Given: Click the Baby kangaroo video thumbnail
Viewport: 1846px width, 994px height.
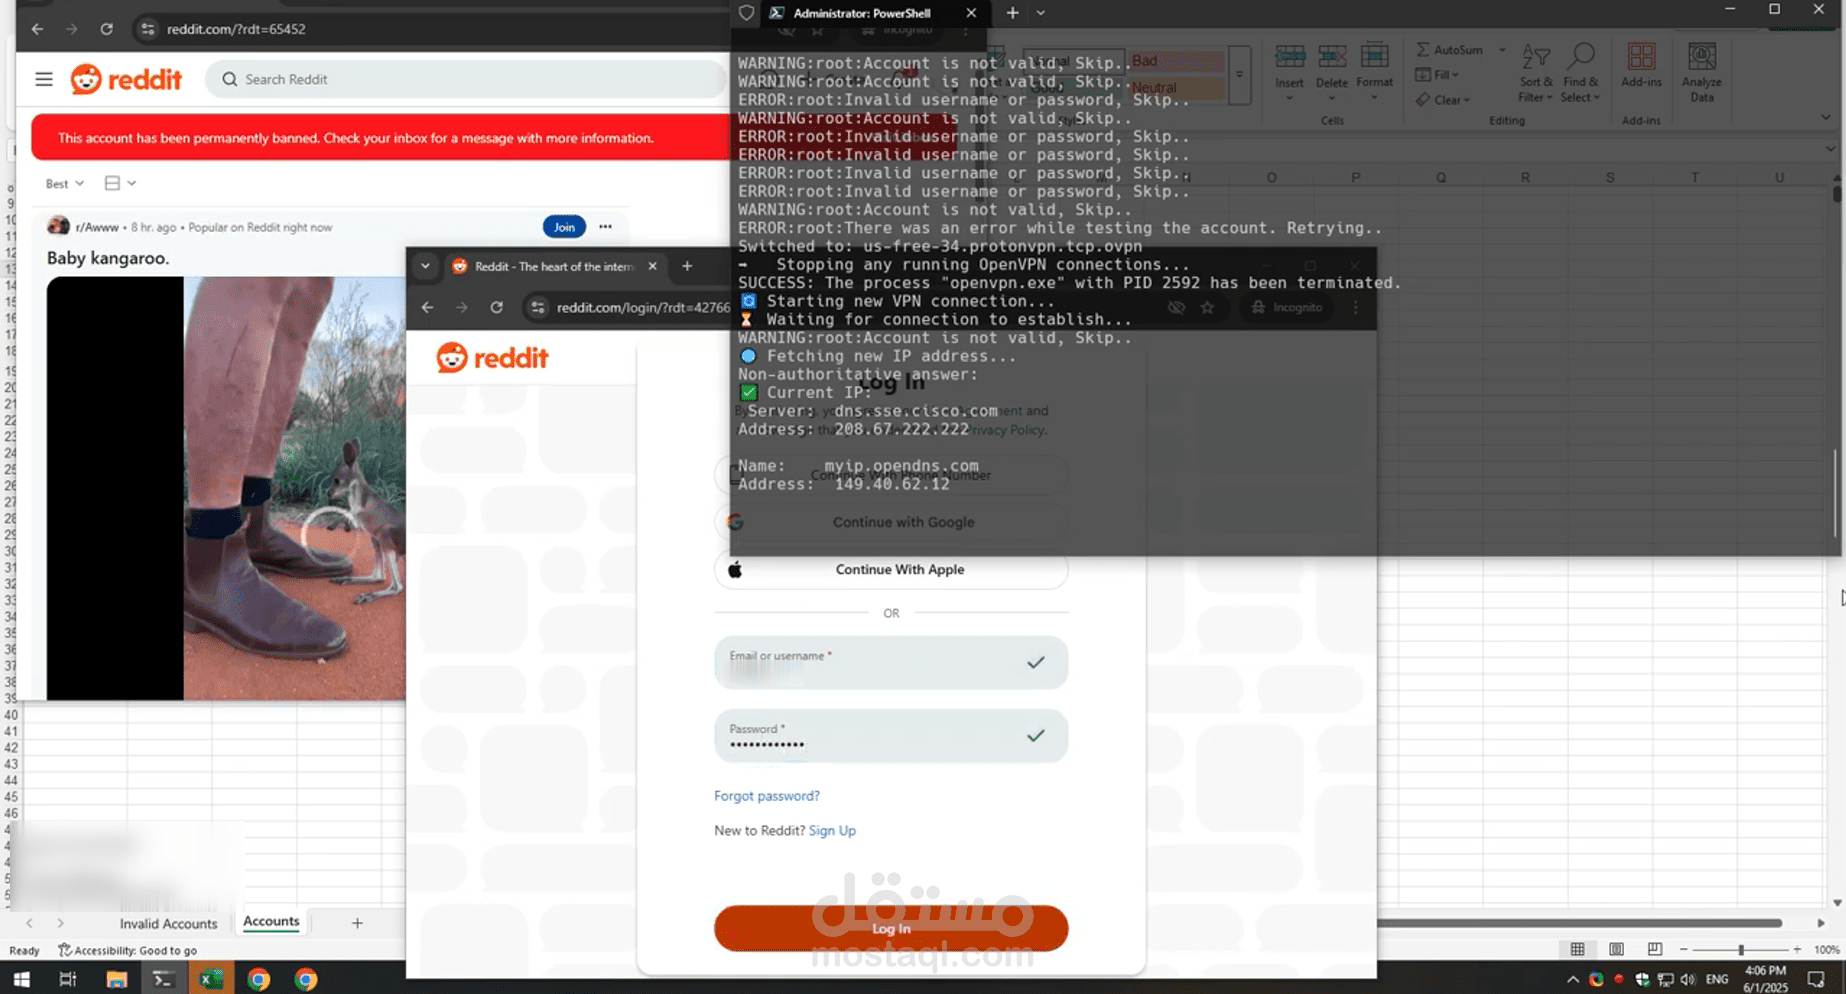Looking at the screenshot, I should click(226, 488).
